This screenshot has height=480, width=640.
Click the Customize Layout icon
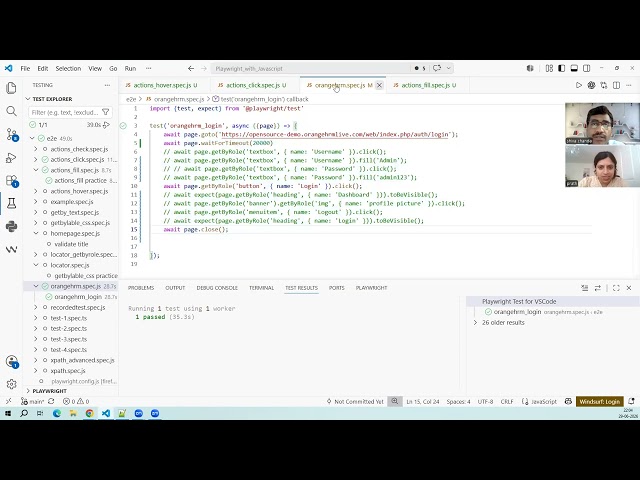(549, 68)
